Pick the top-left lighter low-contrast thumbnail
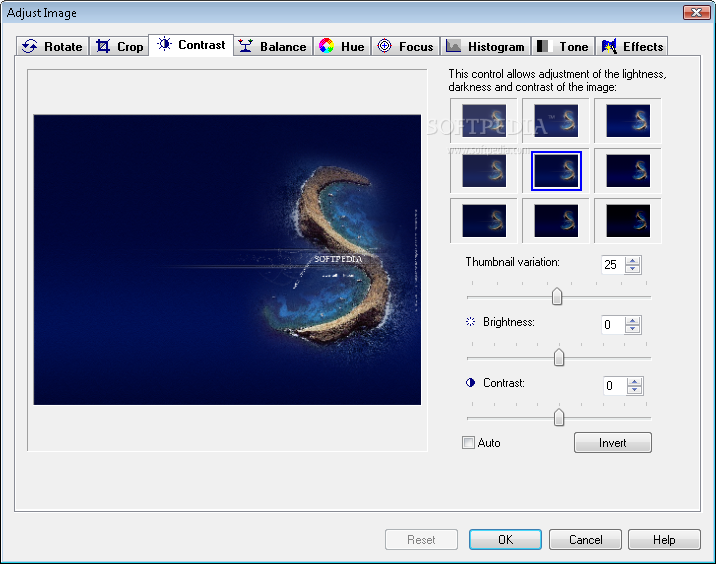This screenshot has height=564, width=716. point(484,121)
